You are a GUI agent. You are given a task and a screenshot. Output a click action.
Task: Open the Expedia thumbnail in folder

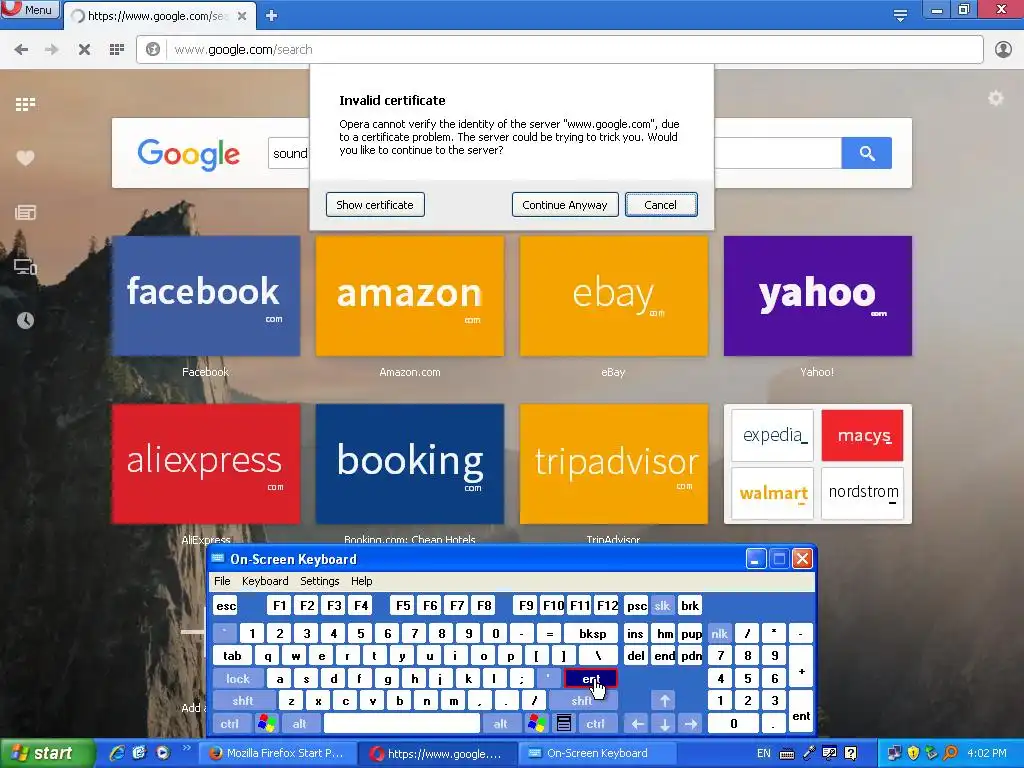click(773, 436)
